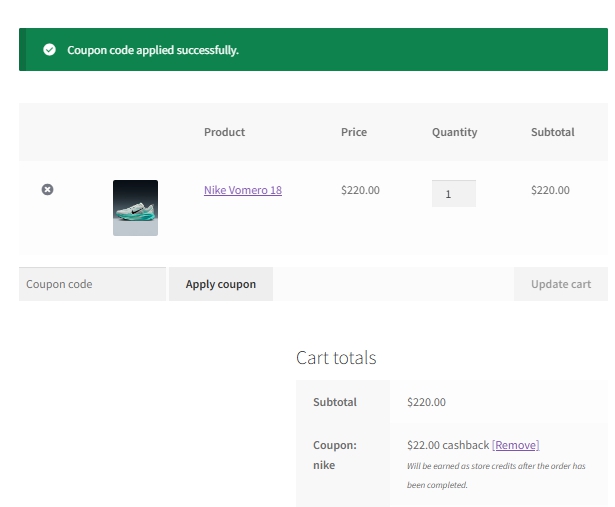The height and width of the screenshot is (507, 615).
Task: Select the '$22.00 cashback' text
Action: (x=448, y=445)
